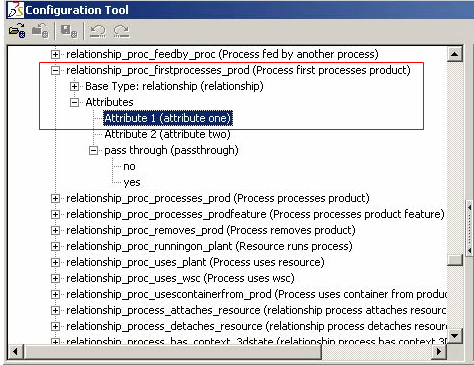
Task: Click the Configuration Tool title bar icon
Action: (x=16, y=10)
